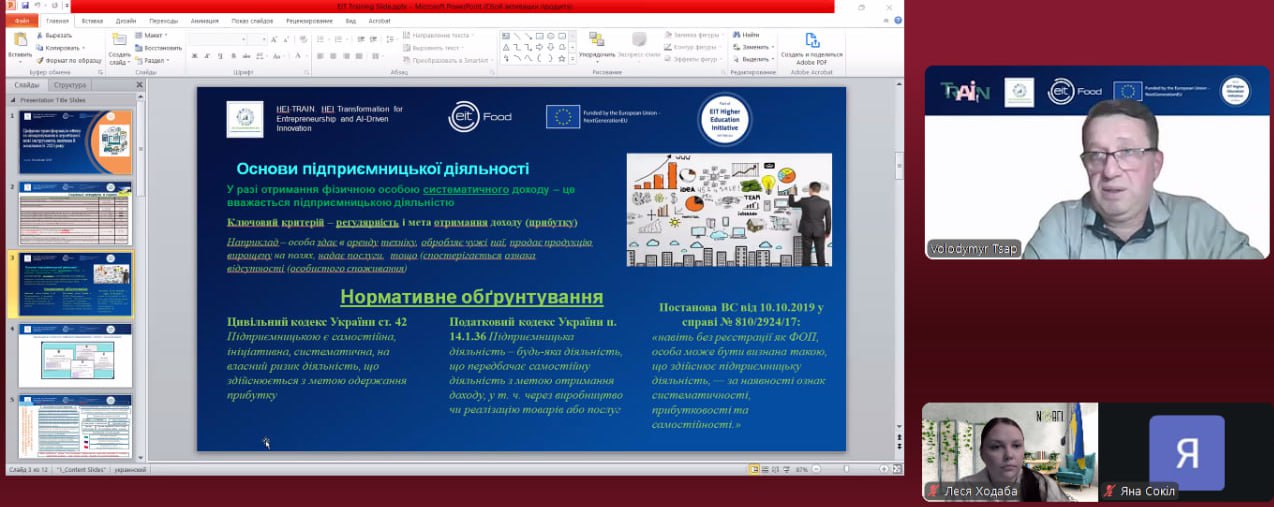Select the rectangle shape in shapes gallery

(x=539, y=36)
